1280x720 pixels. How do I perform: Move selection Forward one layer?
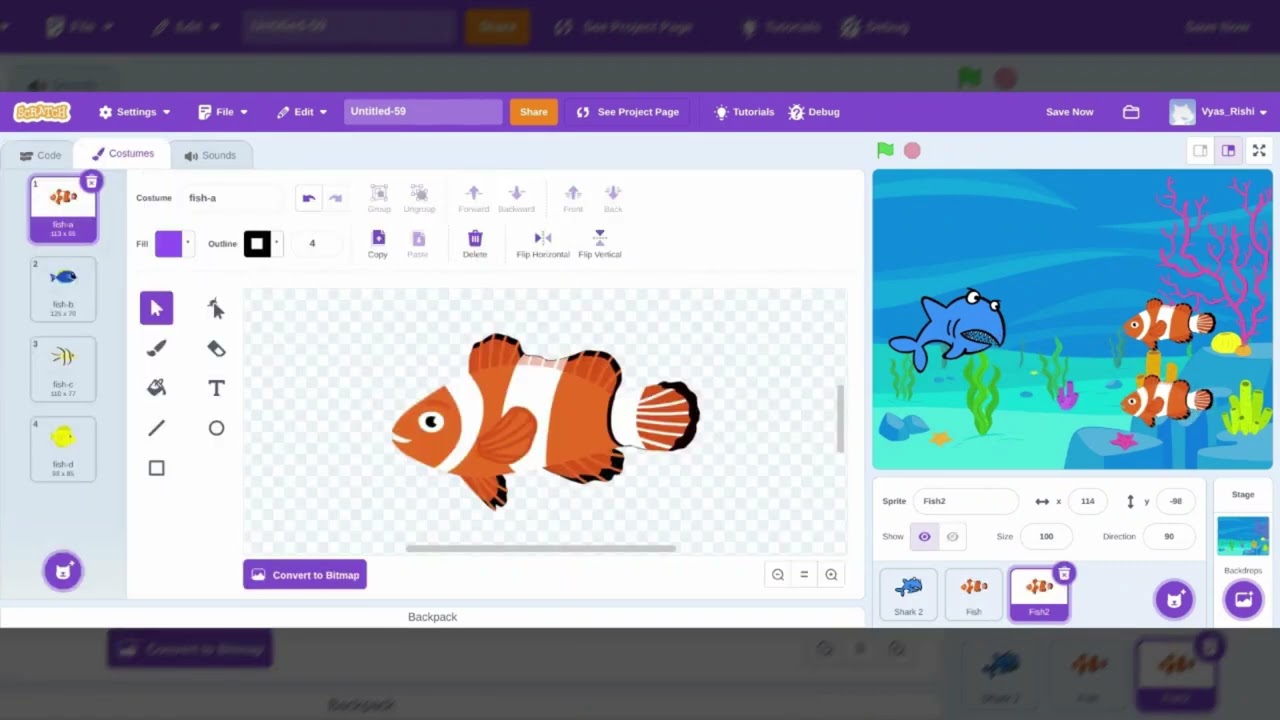[474, 198]
